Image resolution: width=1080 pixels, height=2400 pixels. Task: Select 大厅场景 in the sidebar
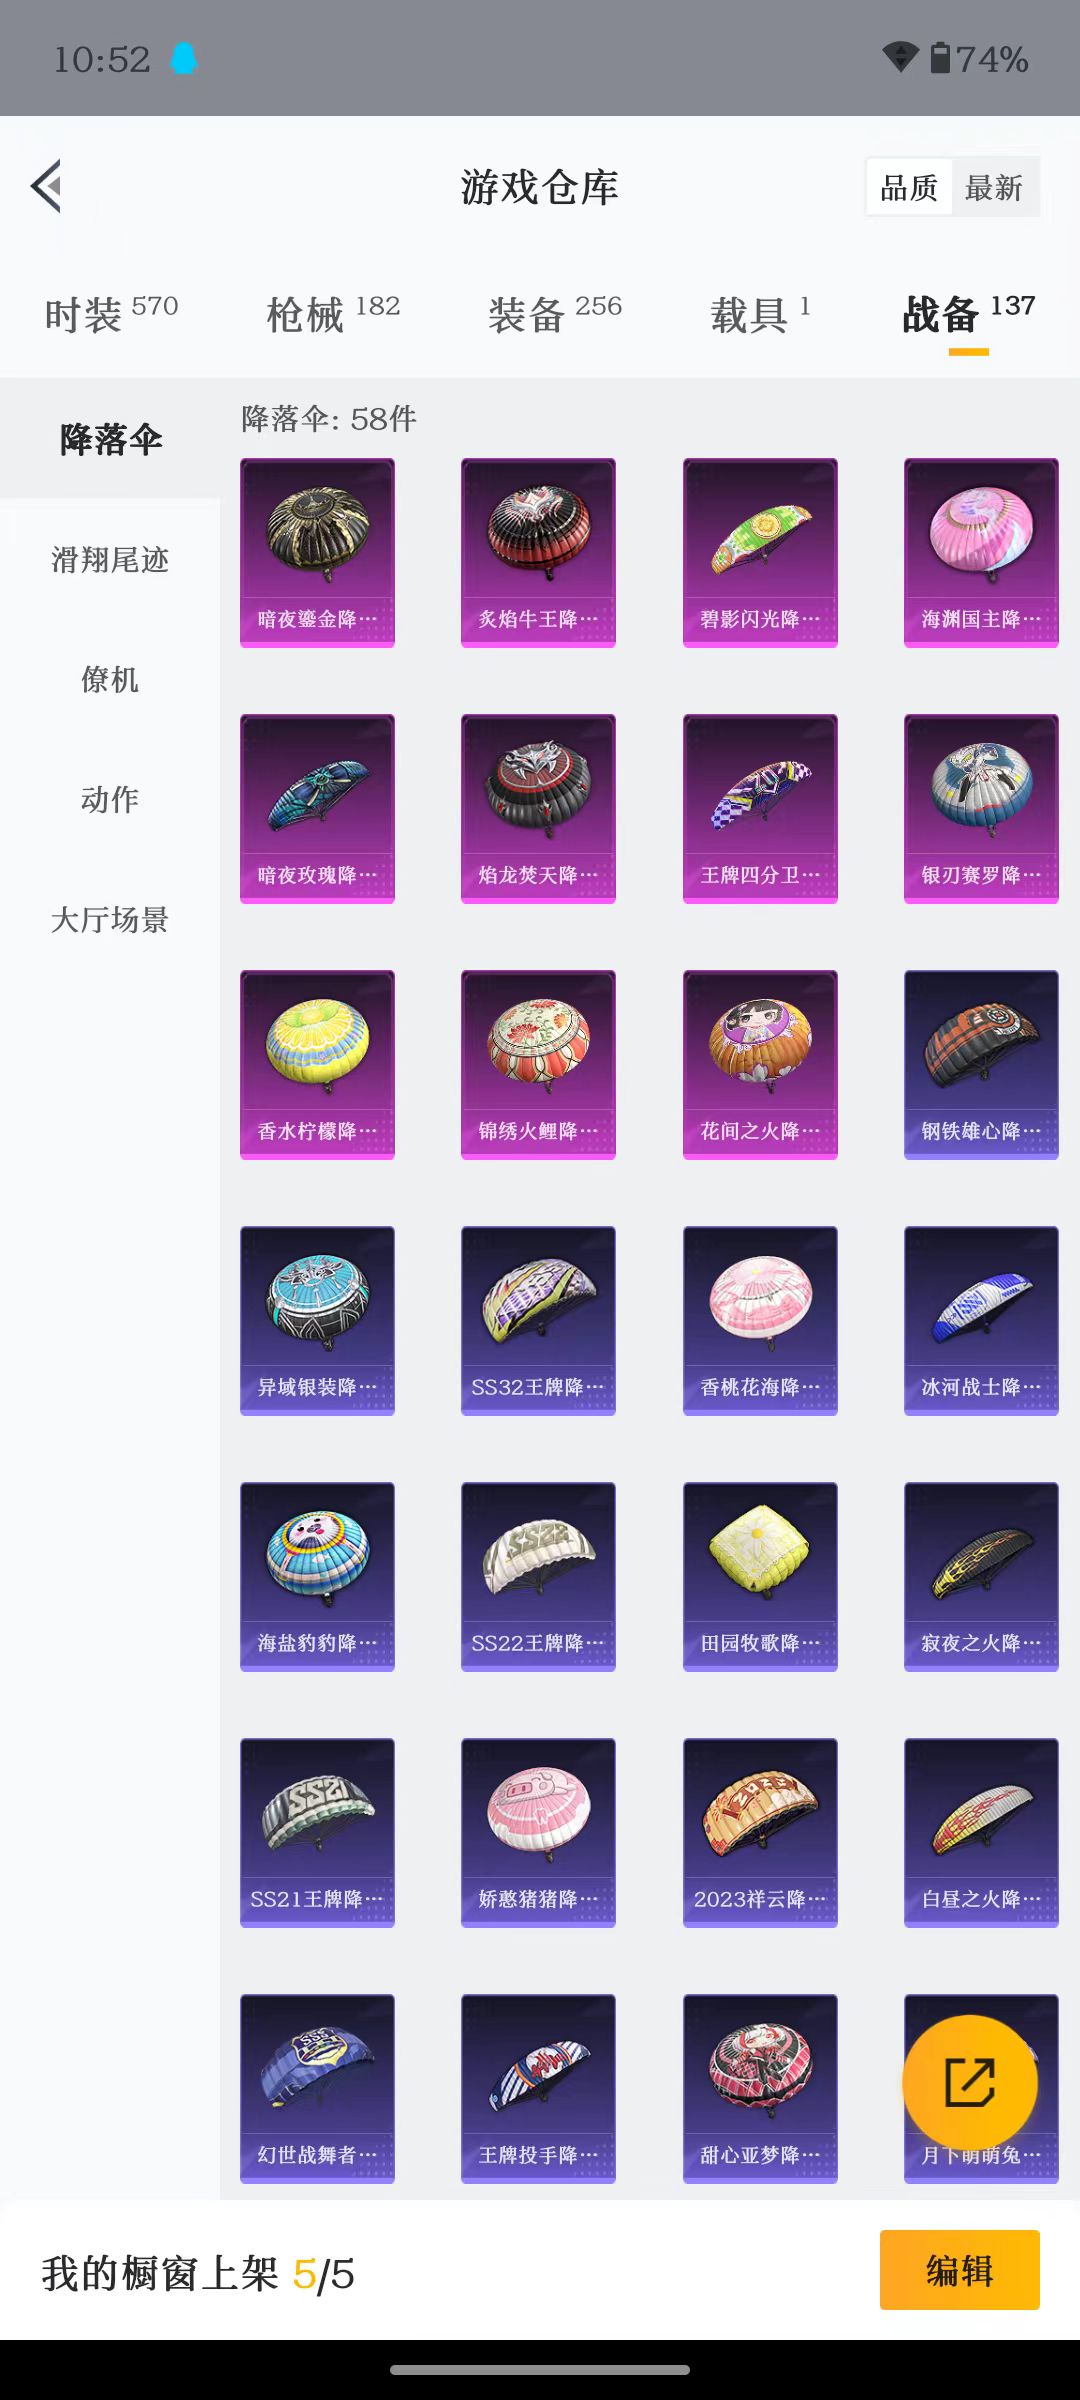(x=110, y=920)
